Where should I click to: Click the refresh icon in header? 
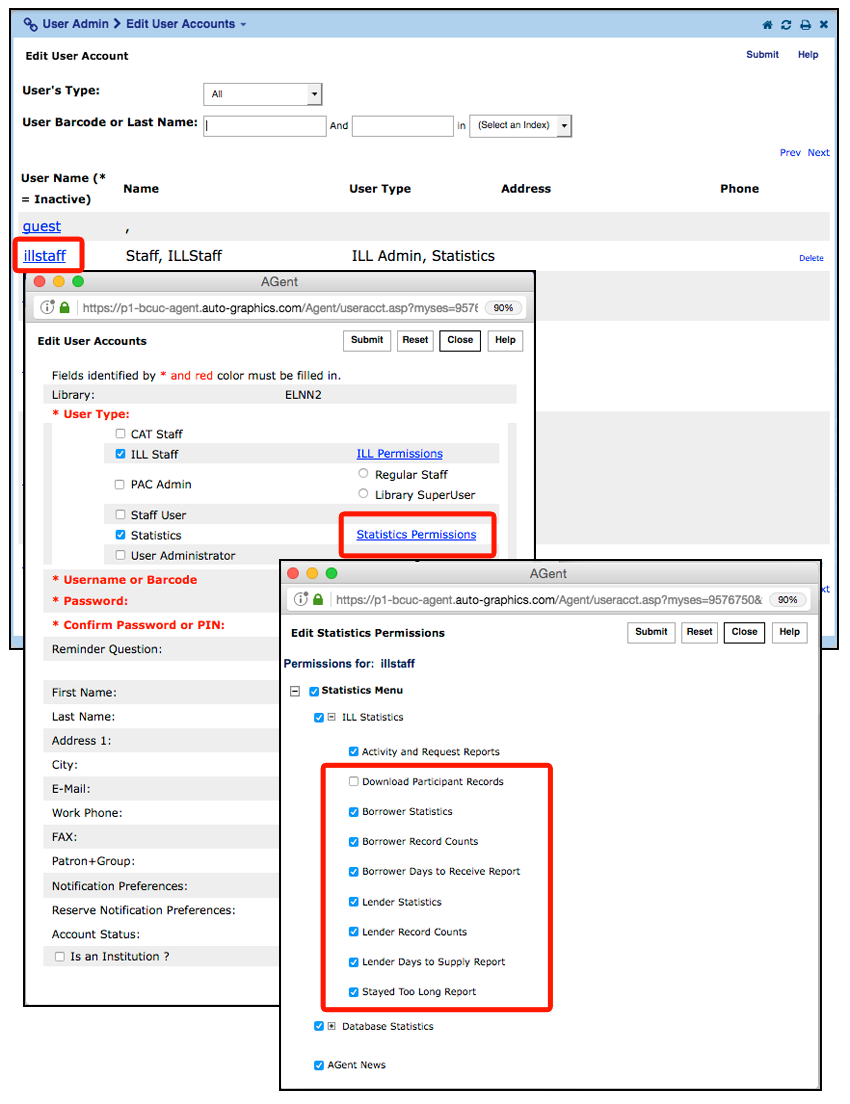(786, 25)
